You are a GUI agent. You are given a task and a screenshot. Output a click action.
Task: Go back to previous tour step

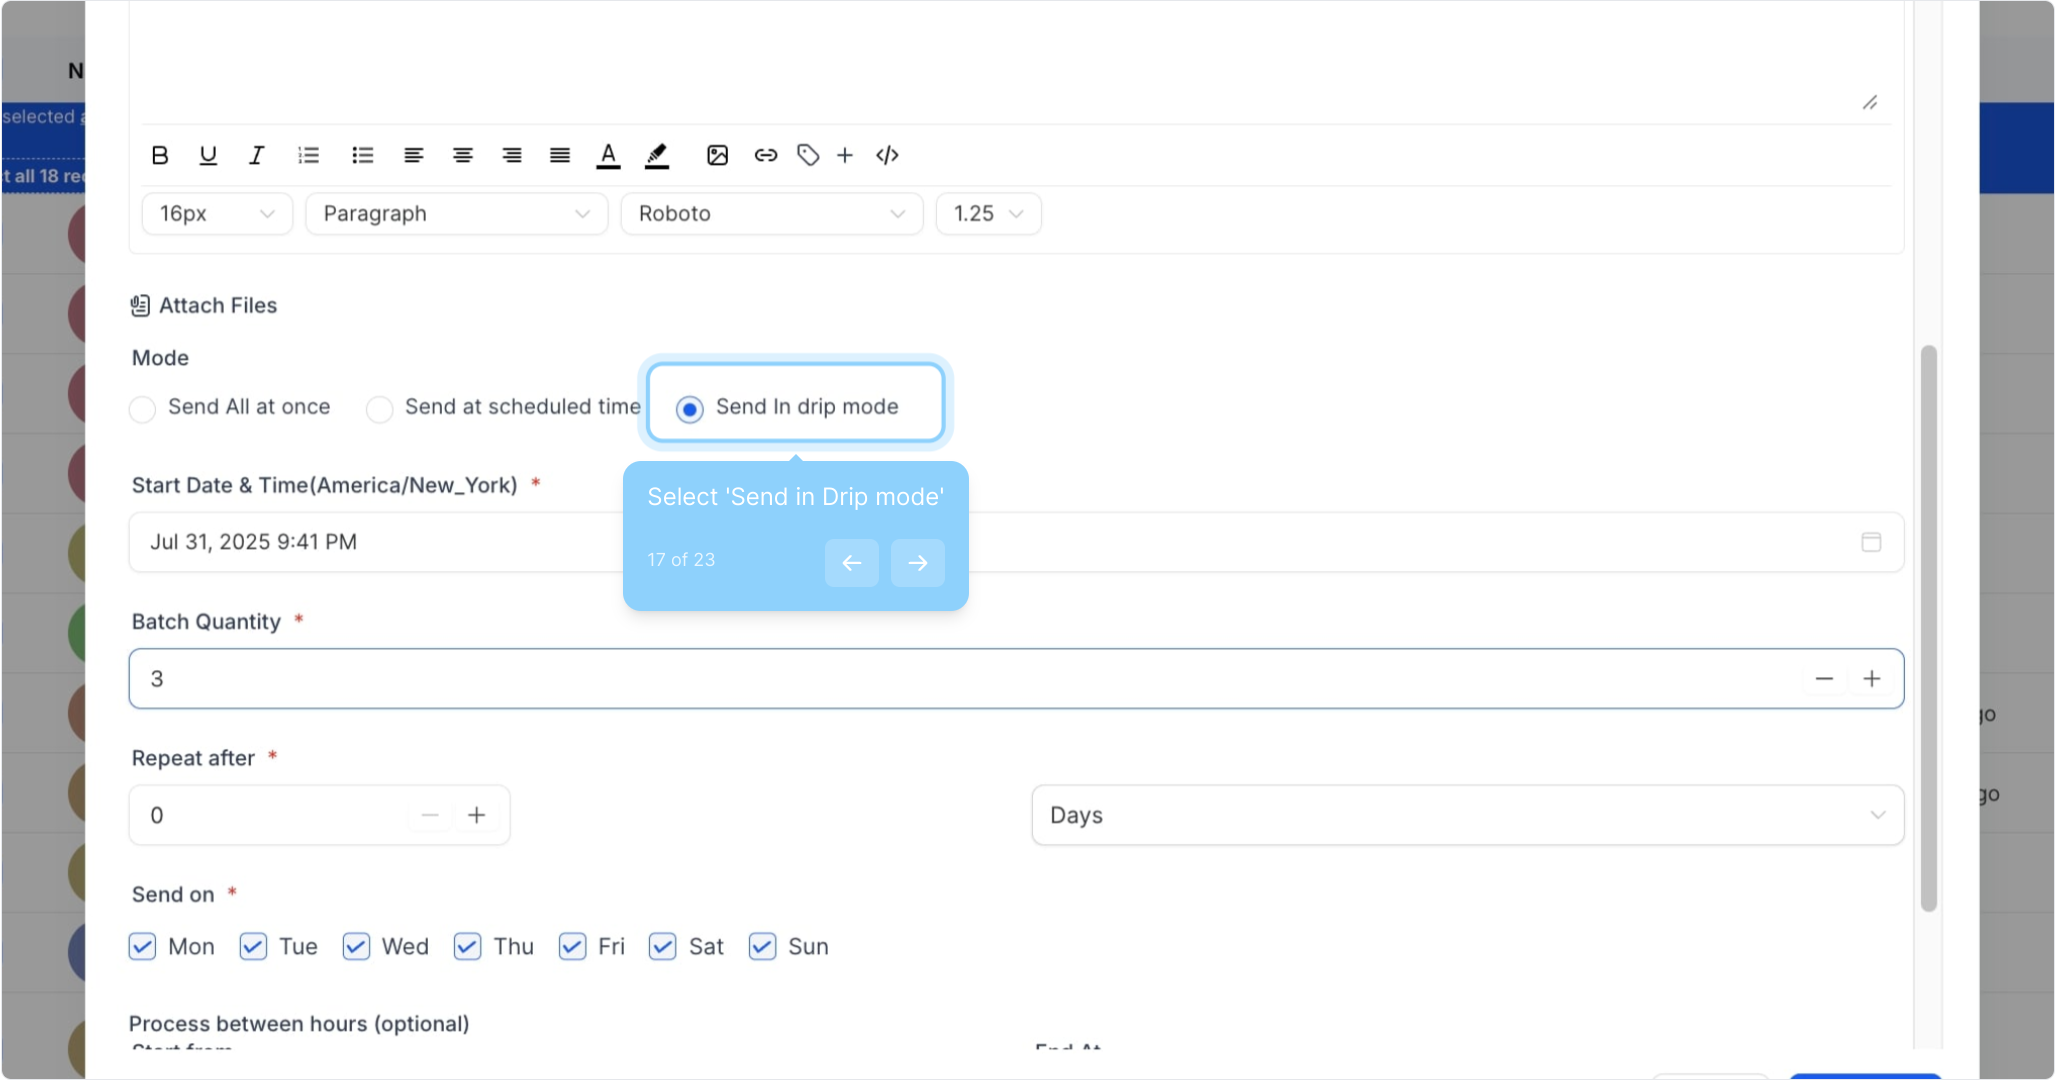tap(851, 563)
